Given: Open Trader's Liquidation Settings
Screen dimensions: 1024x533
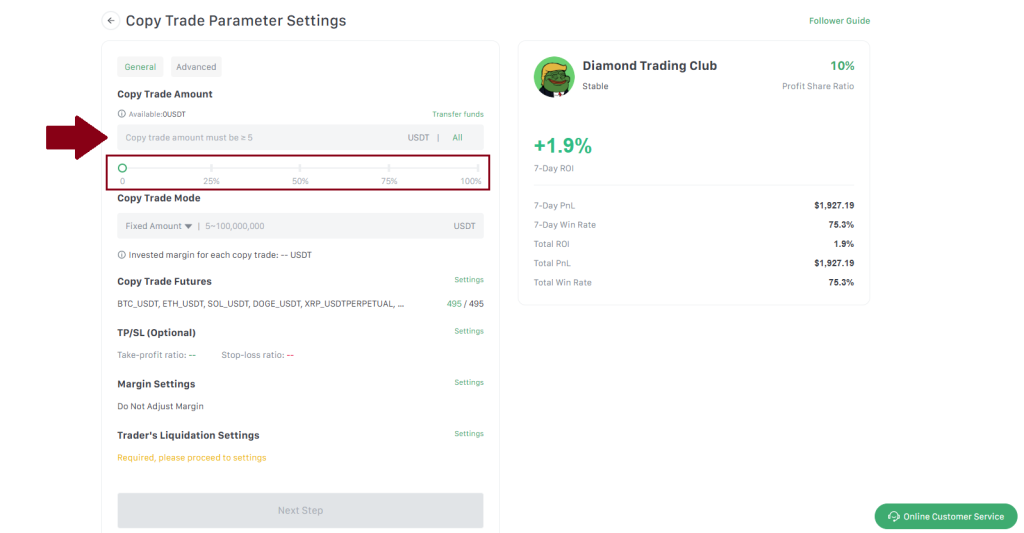Looking at the screenshot, I should click(x=468, y=434).
